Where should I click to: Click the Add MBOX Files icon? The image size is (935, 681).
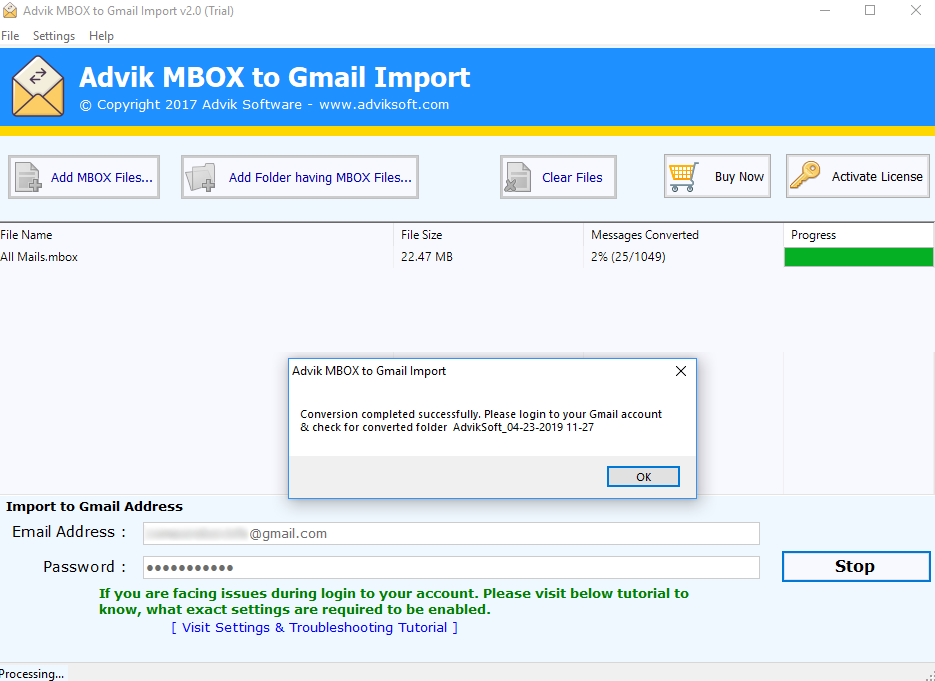[x=28, y=176]
